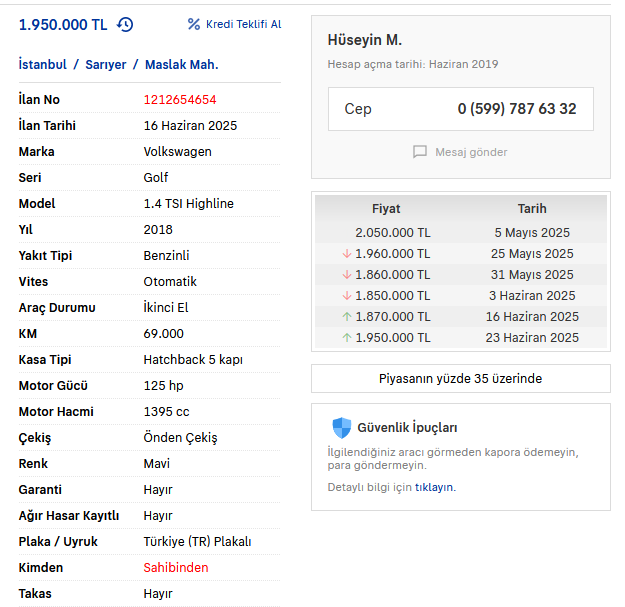Click the up arrow beside 1.870.000 TL
Screen dimensions: 625x607
[347, 316]
